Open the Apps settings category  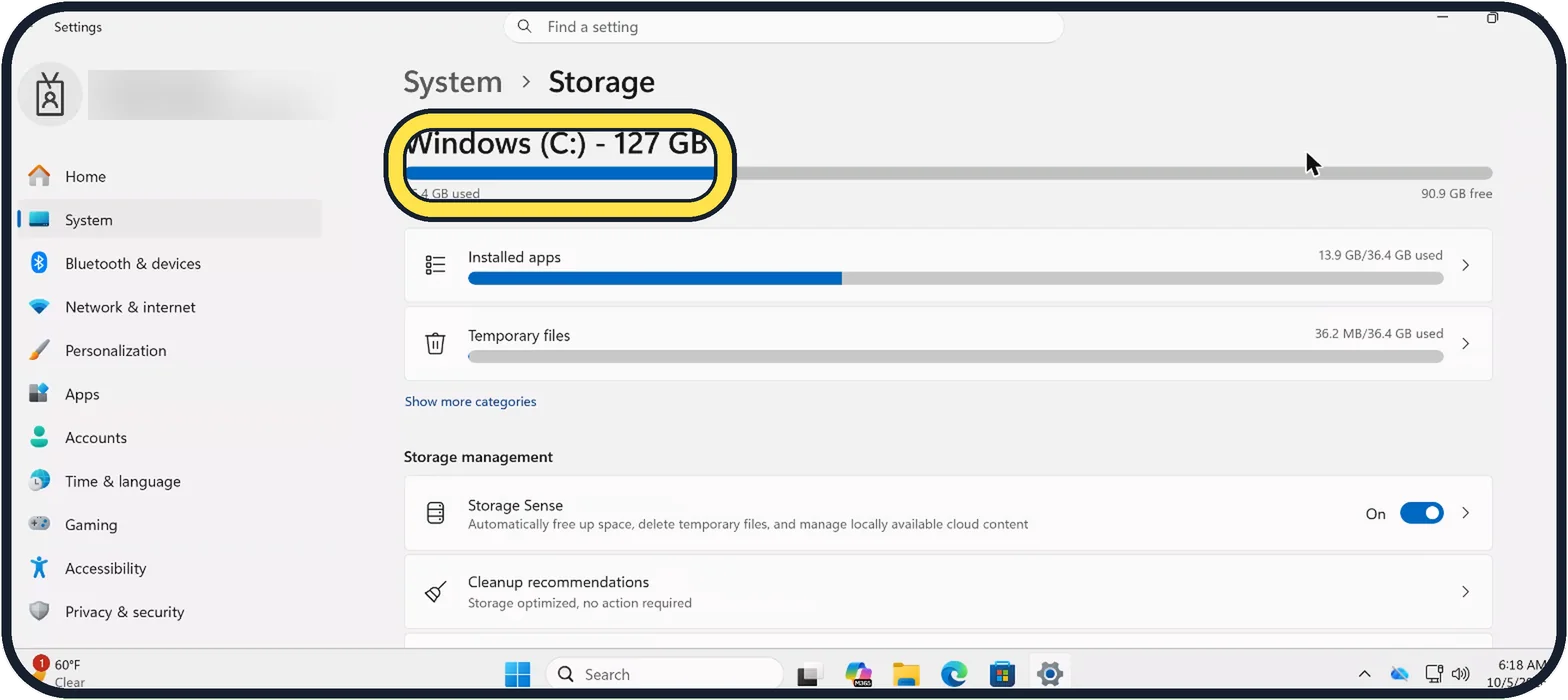tap(170, 394)
